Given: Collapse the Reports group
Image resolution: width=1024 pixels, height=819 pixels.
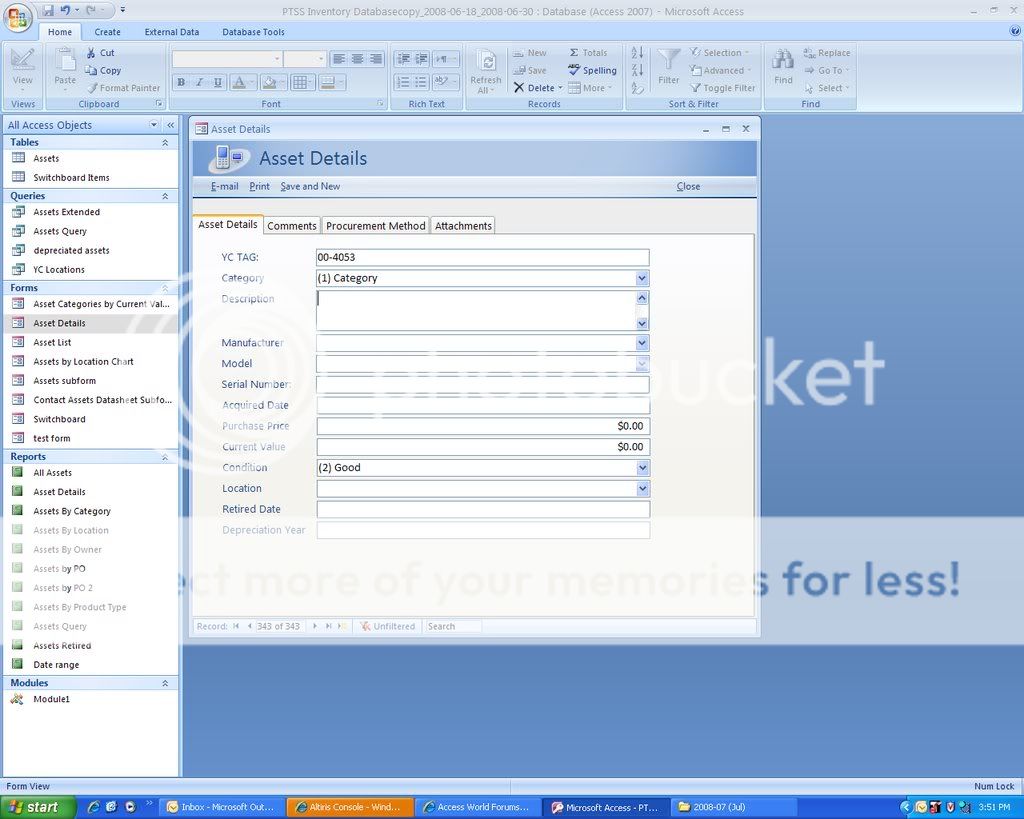Looking at the screenshot, I should [x=165, y=457].
